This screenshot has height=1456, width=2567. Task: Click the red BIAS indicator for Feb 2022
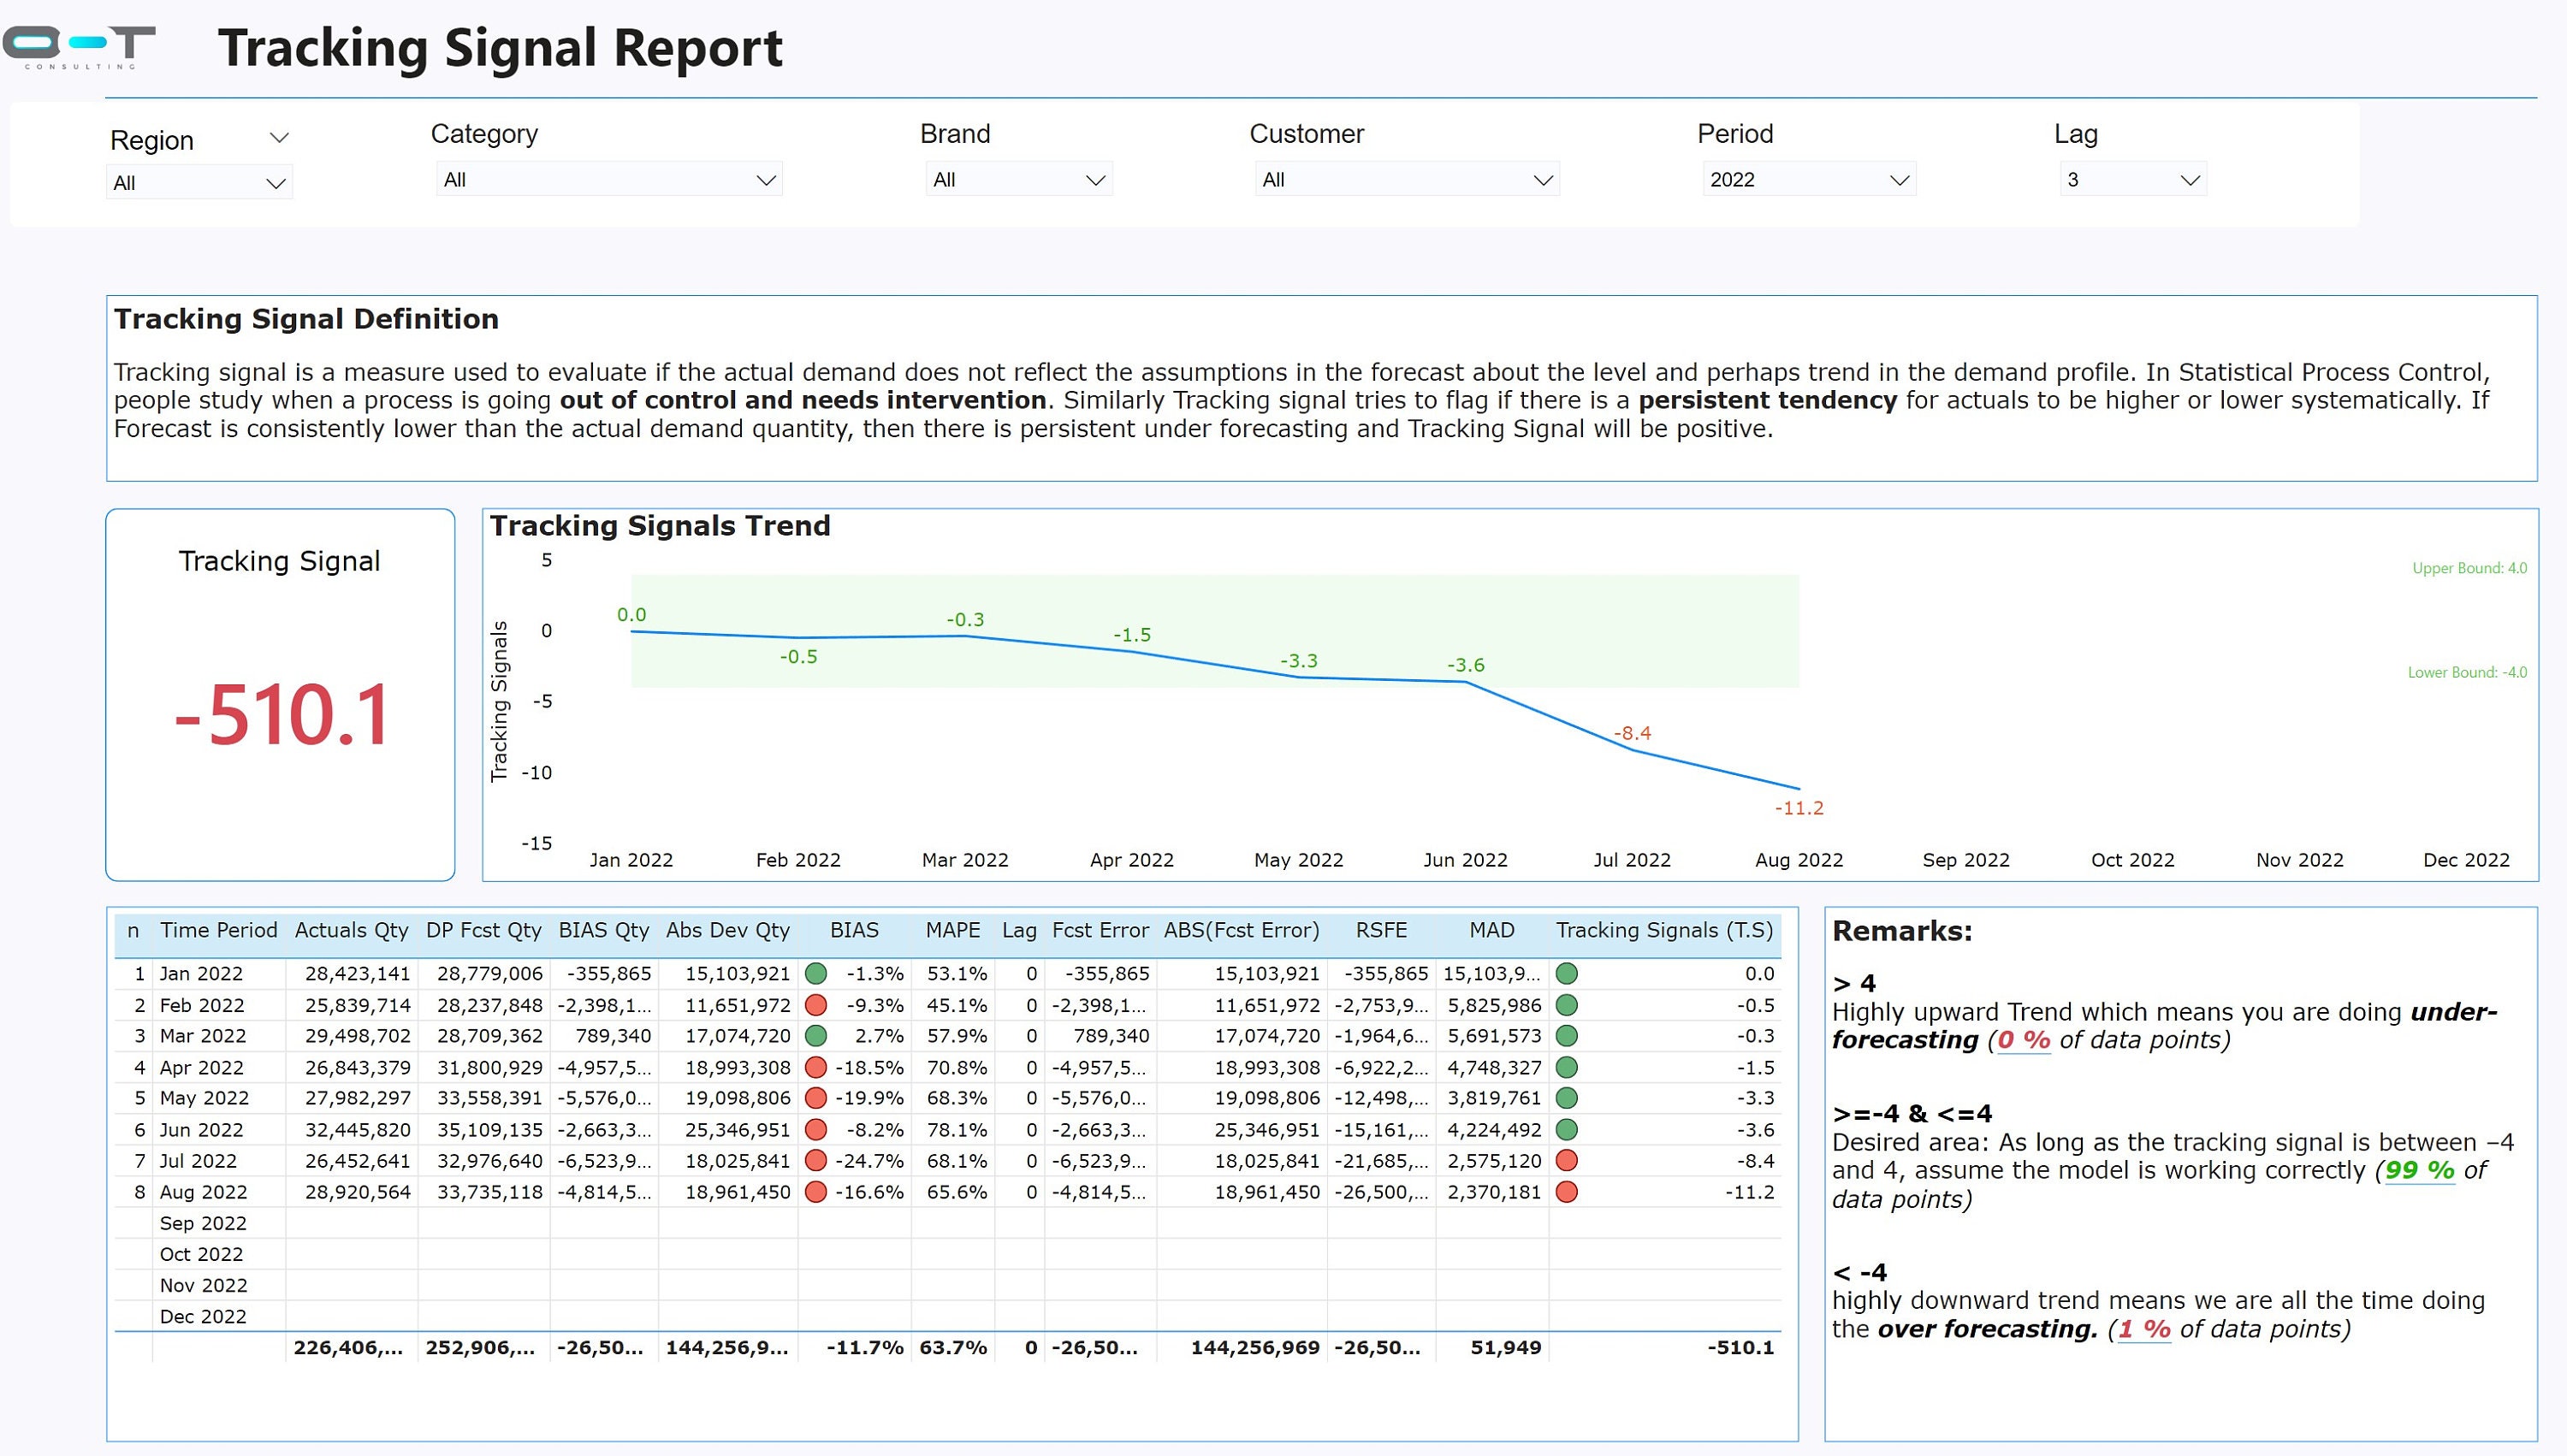coord(815,1005)
